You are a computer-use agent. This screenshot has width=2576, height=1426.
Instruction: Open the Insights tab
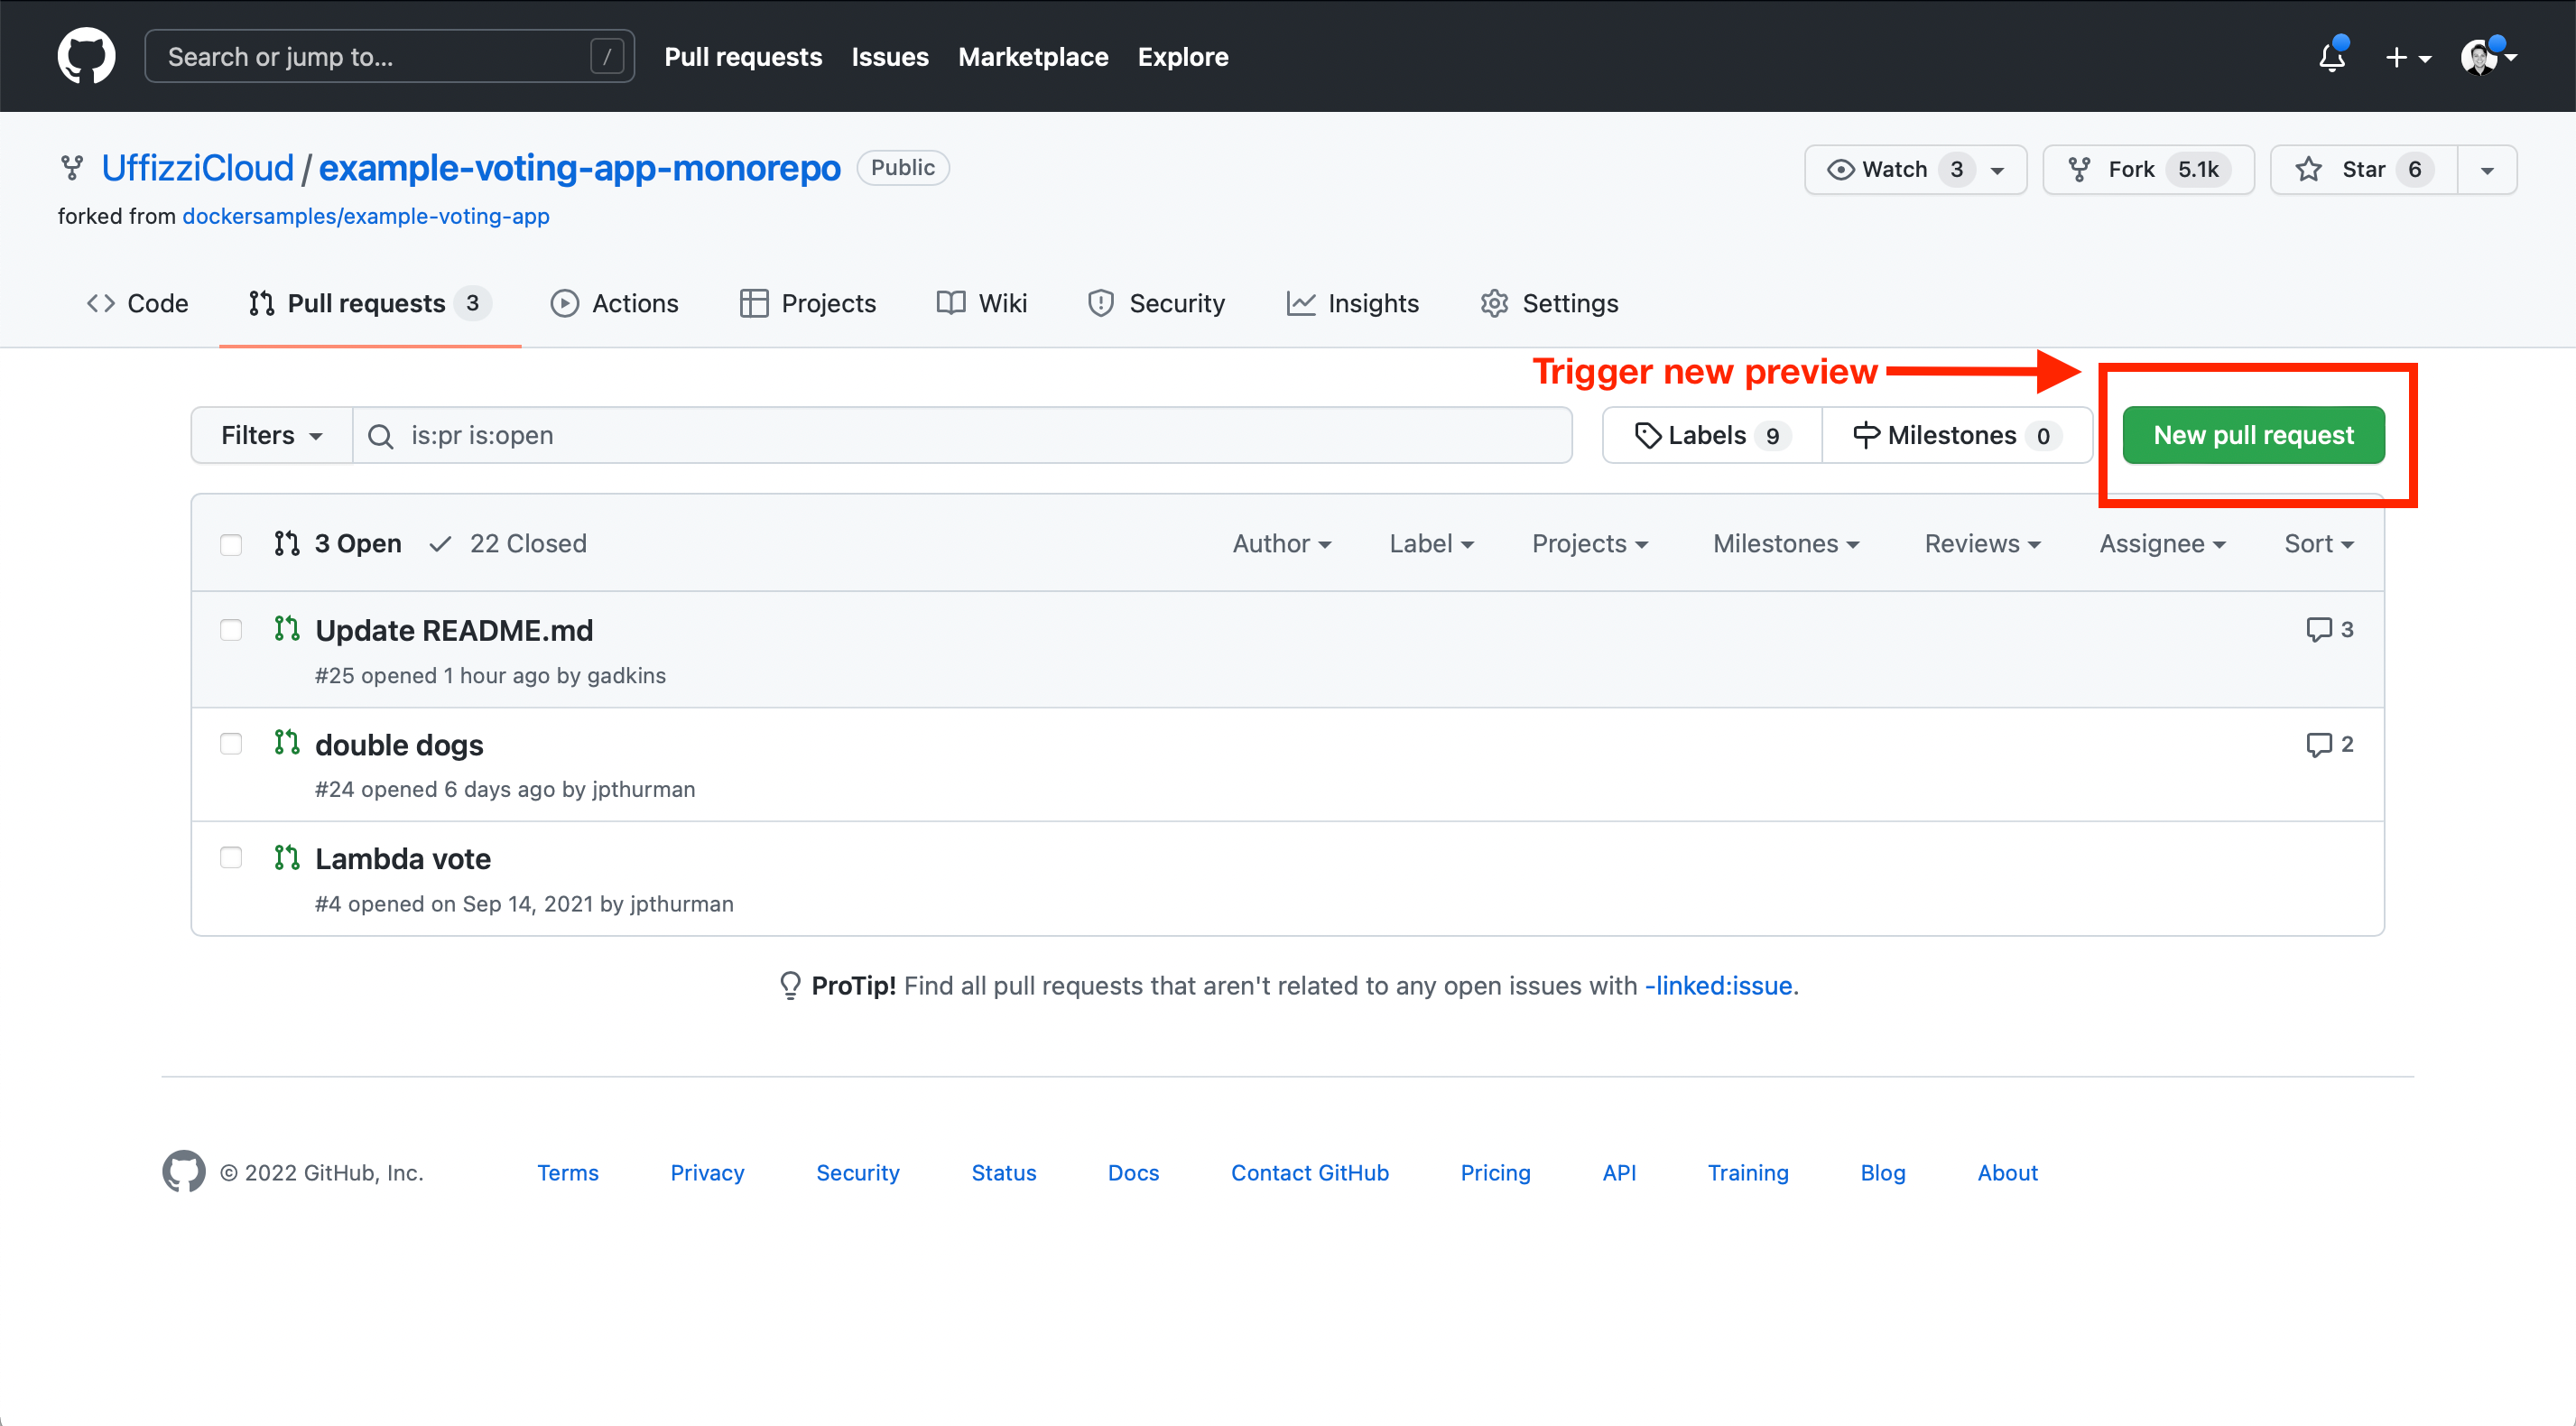1353,303
